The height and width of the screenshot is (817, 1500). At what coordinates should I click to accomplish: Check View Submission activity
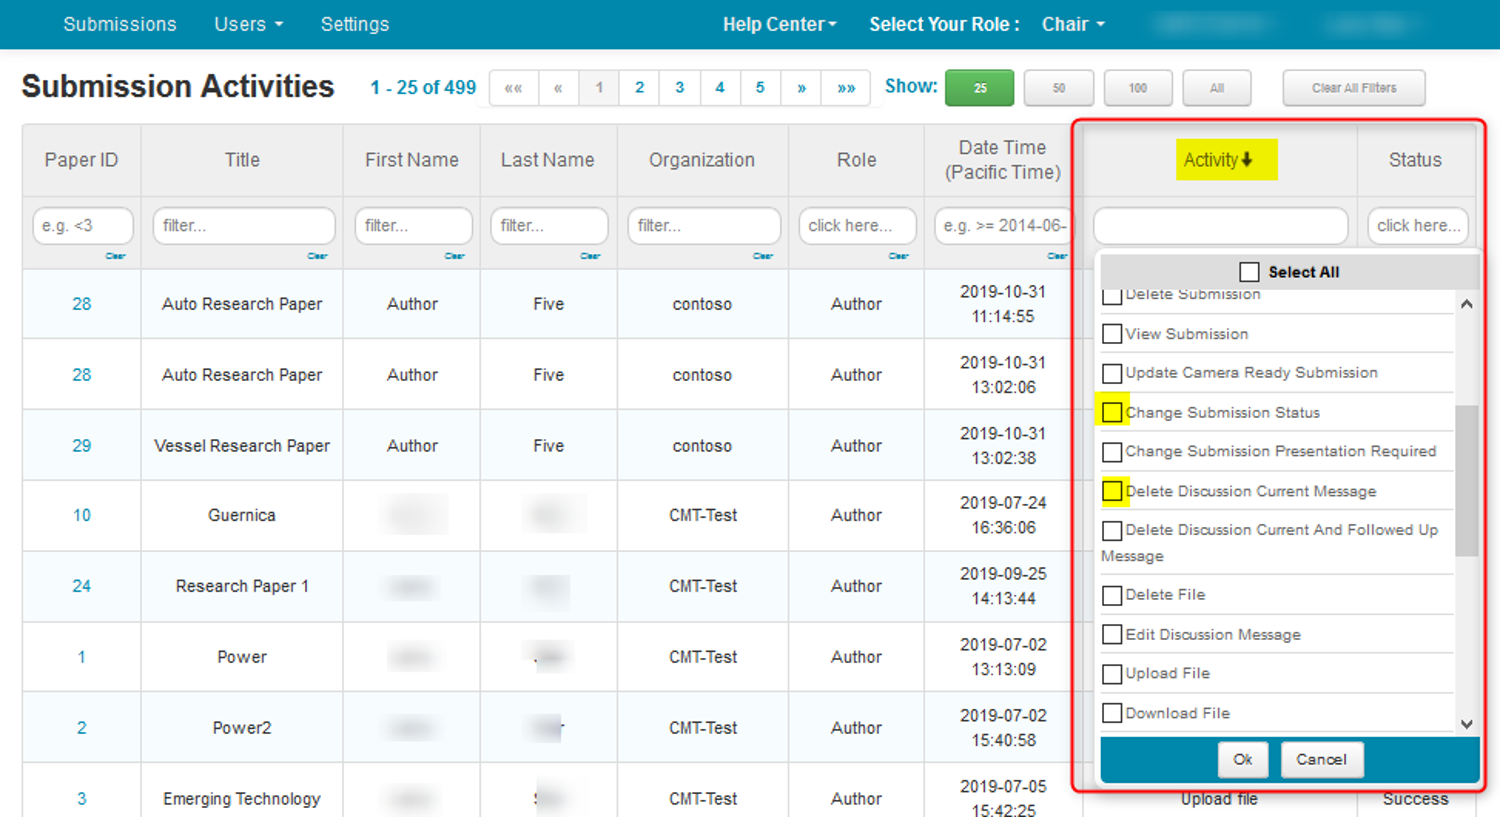click(1112, 334)
